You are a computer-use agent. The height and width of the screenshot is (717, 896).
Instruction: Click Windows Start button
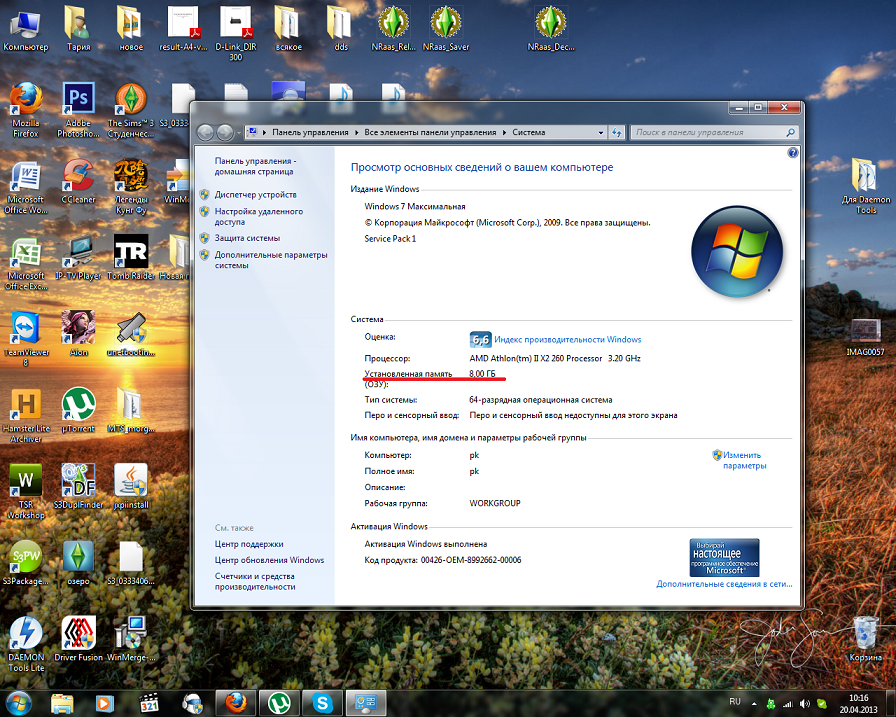click(x=19, y=703)
